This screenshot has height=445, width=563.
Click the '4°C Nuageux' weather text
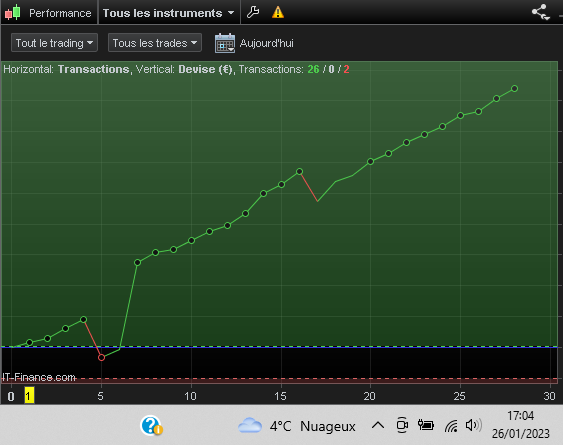point(312,426)
